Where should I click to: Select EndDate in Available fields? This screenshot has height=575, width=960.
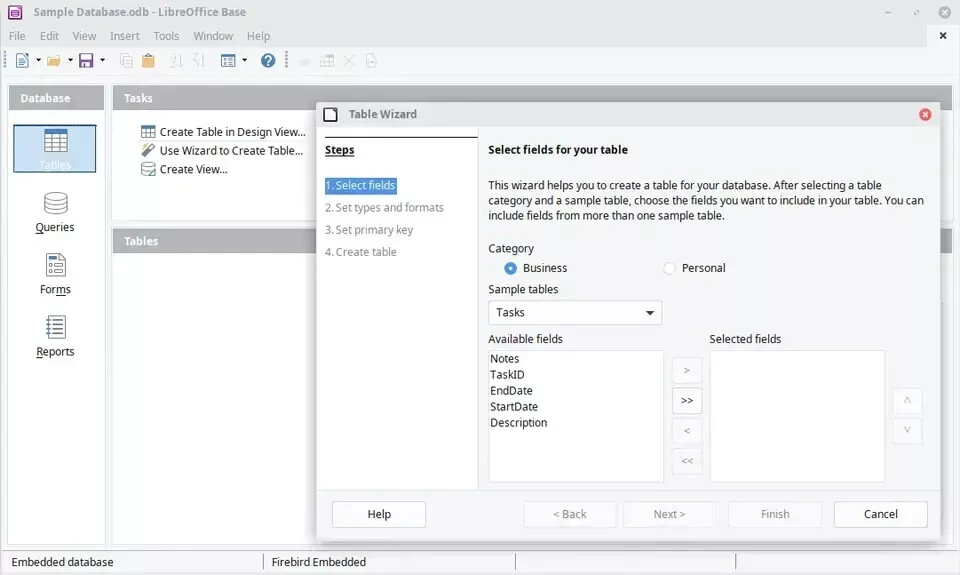pyautogui.click(x=511, y=391)
